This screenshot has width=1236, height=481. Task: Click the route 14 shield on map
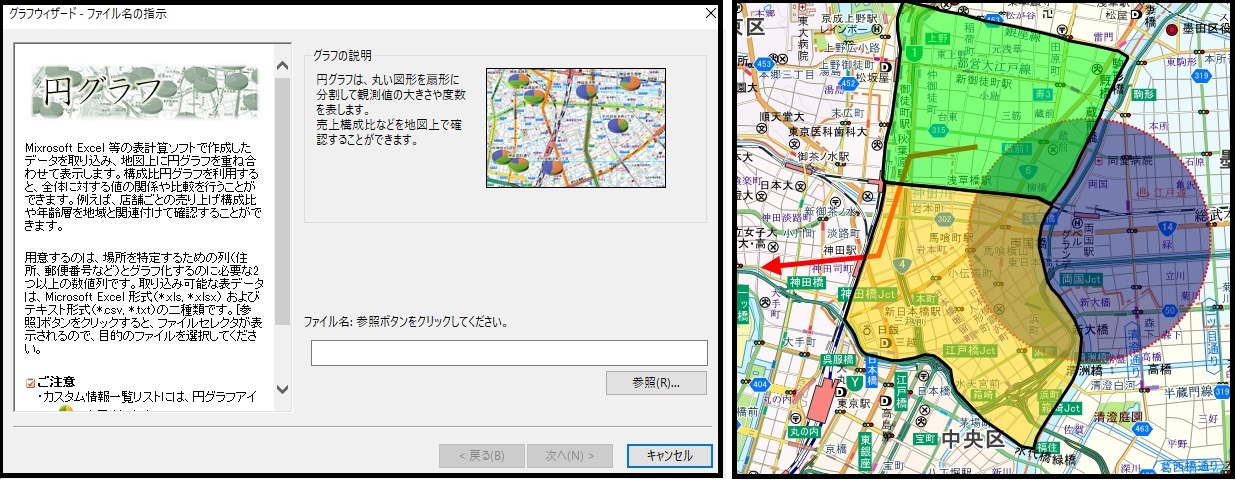(x=1168, y=228)
